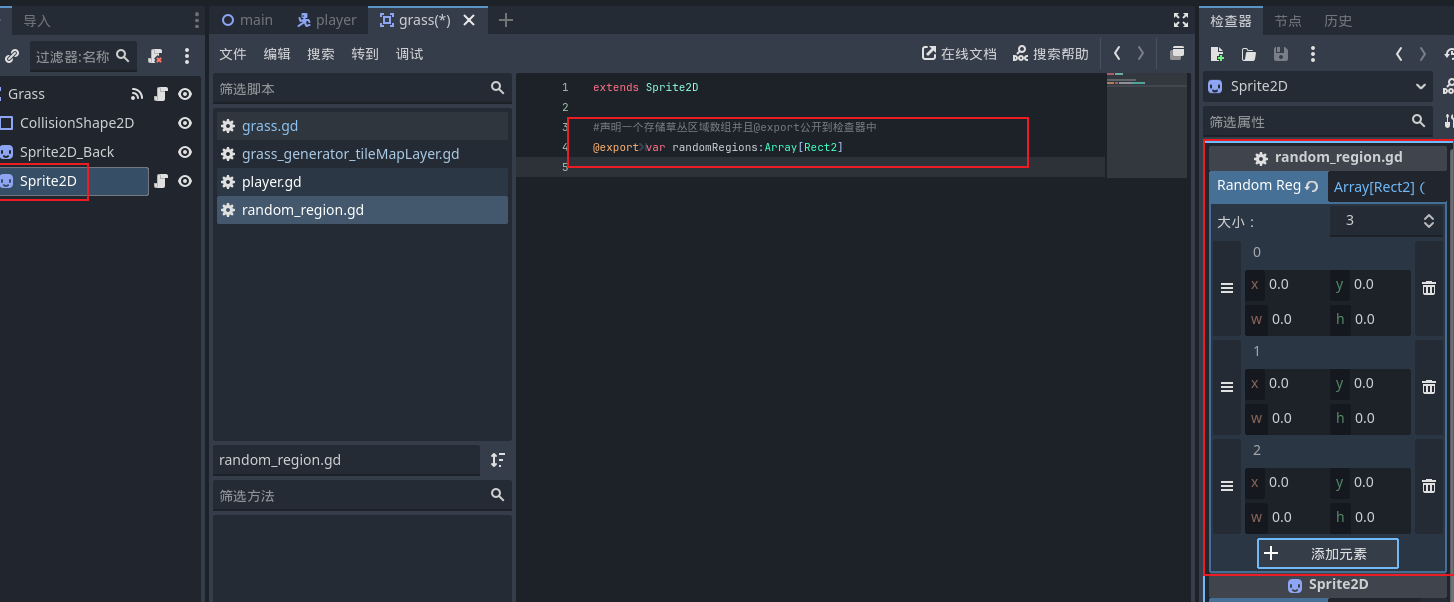Toggle visibility of the Grass node
The image size is (1454, 602).
(x=185, y=94)
